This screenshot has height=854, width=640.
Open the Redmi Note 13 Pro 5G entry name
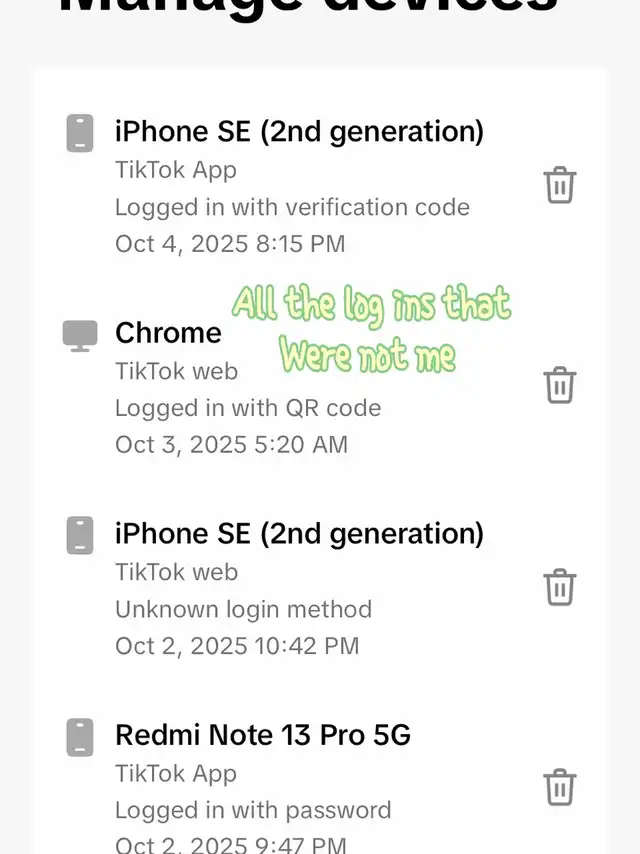(263, 735)
